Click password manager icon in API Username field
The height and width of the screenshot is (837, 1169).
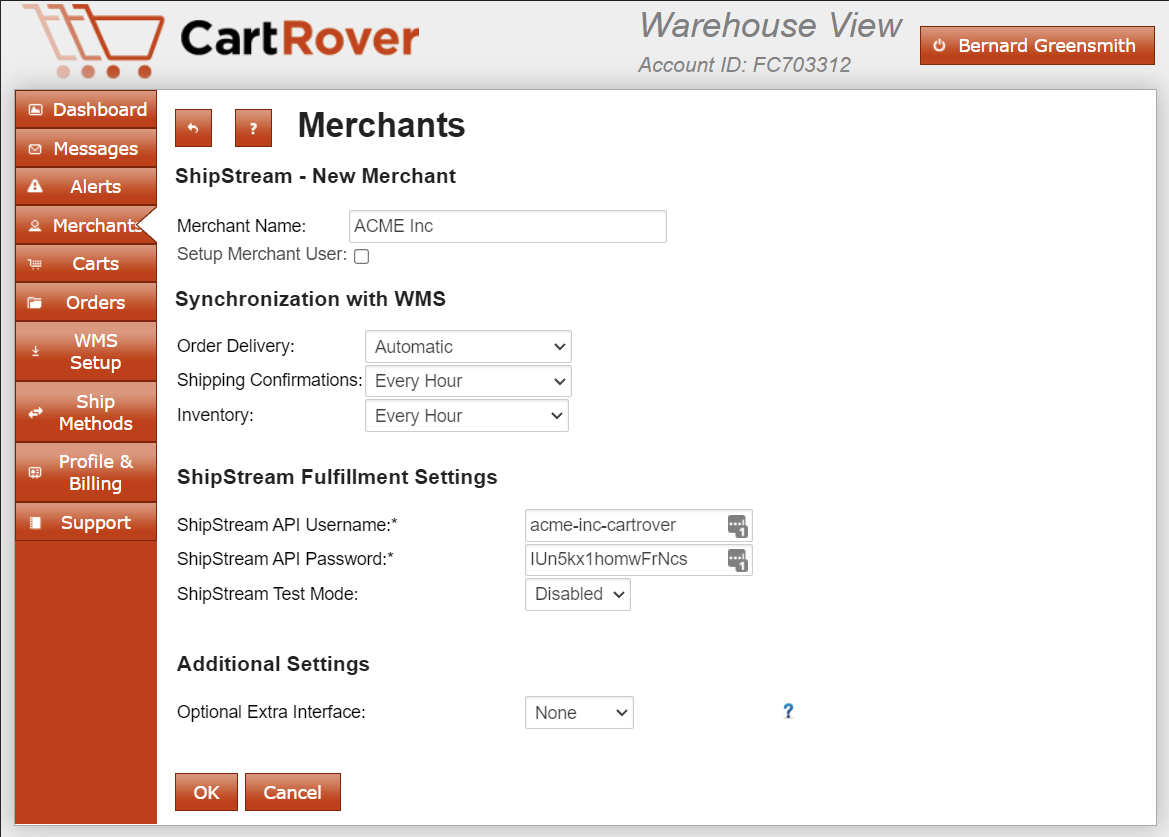tap(737, 525)
